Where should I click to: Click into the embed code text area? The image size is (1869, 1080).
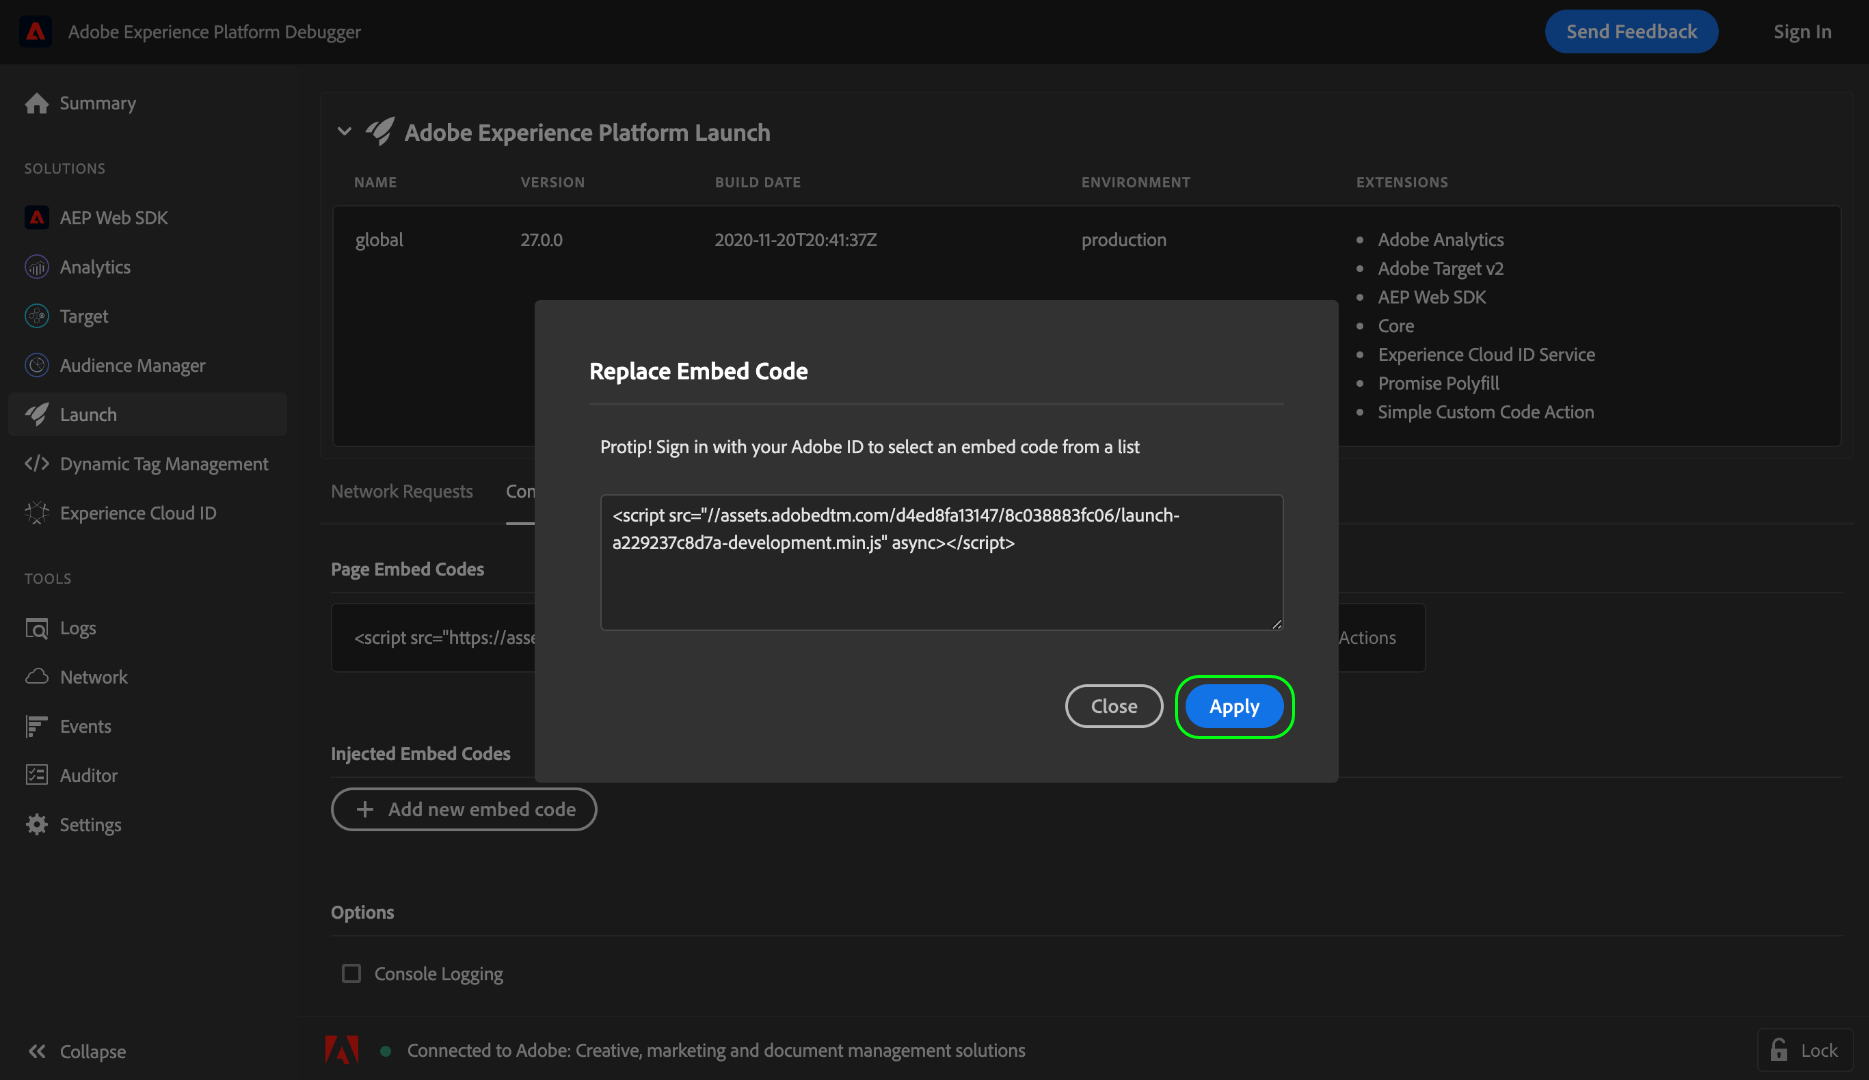click(941, 562)
